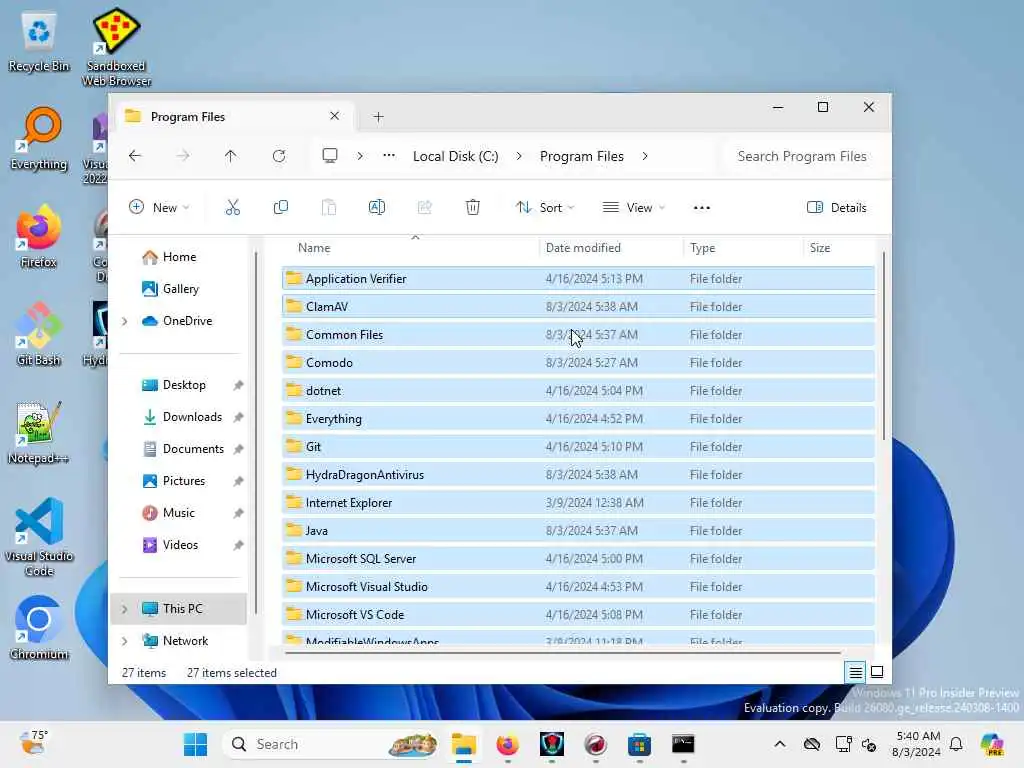Expand the This PC tree node
The image size is (1024, 768).
pos(125,609)
